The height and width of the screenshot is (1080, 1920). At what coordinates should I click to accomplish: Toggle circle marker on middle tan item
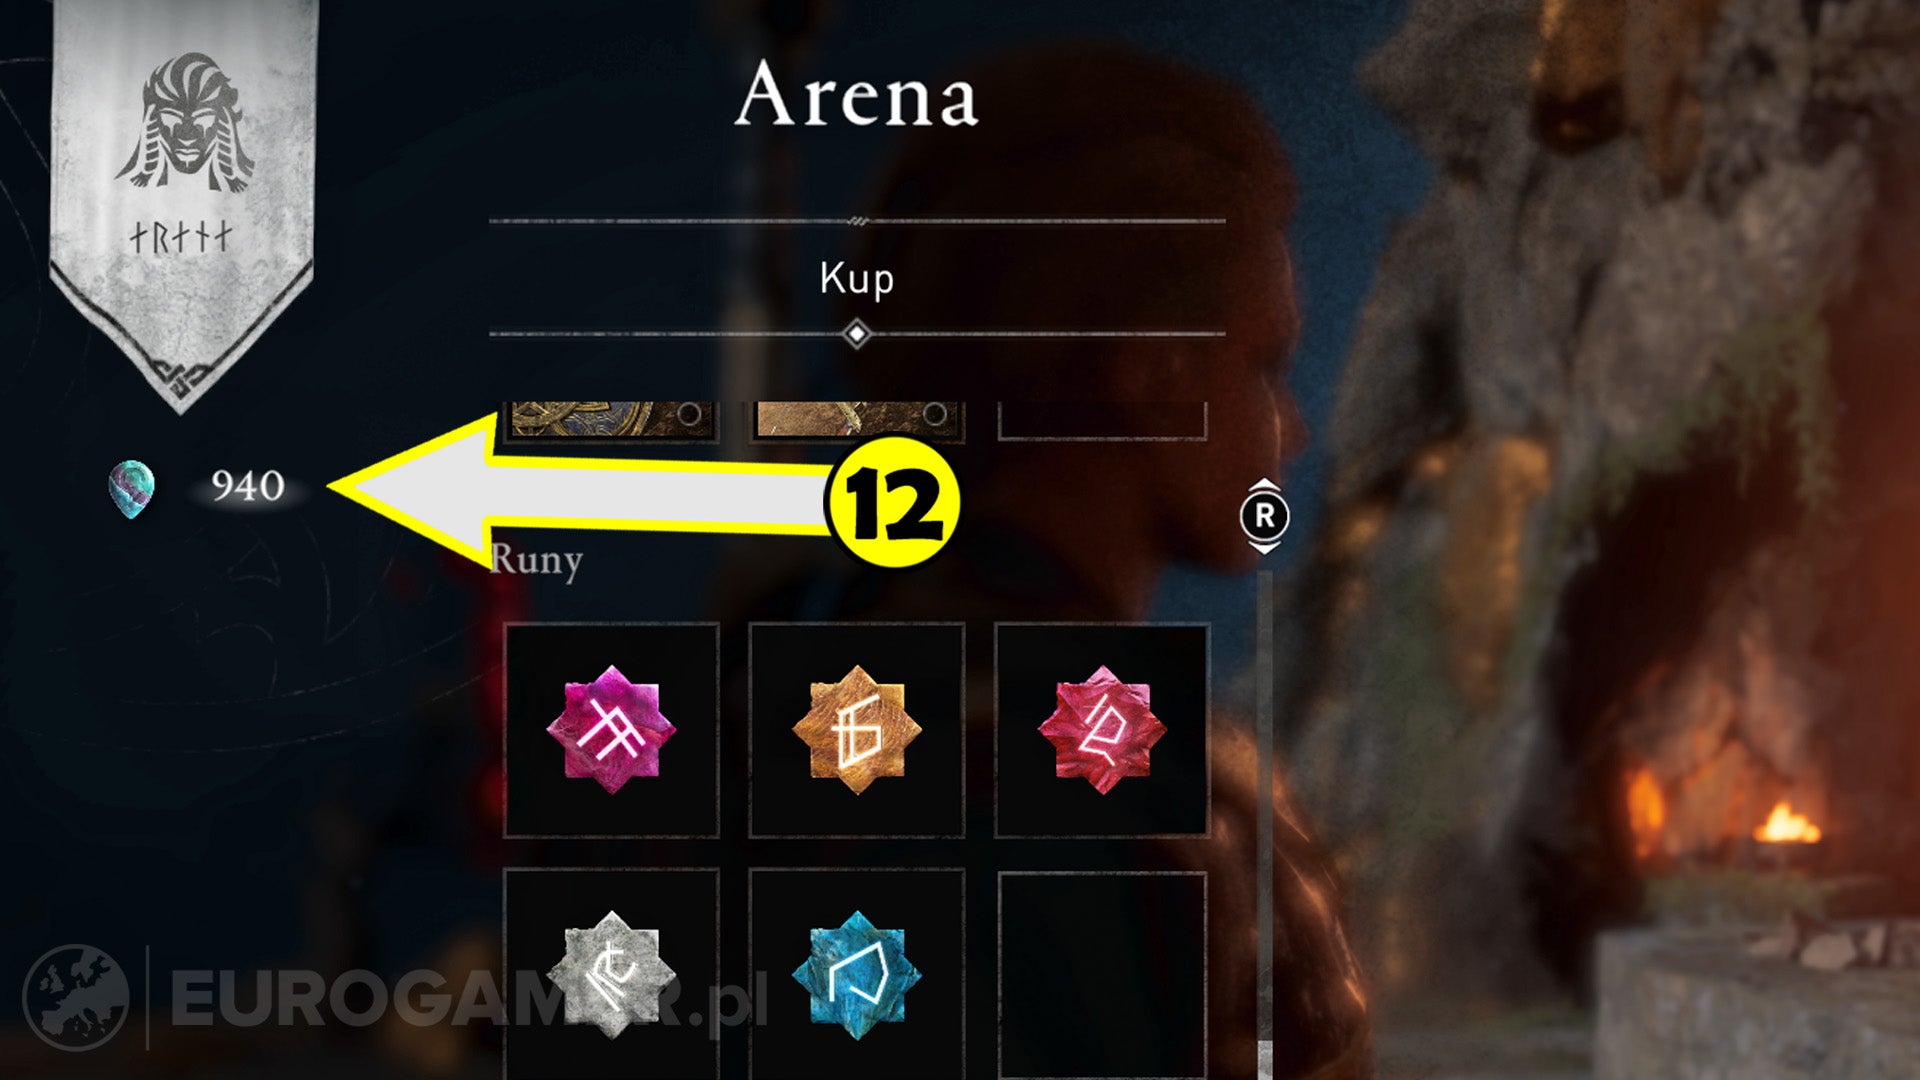point(934,413)
